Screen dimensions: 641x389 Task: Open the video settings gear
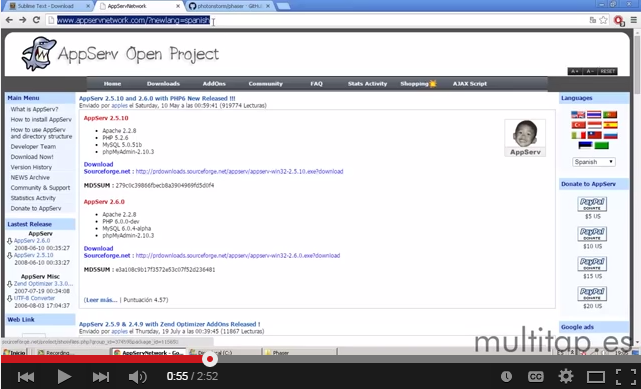(x=566, y=376)
